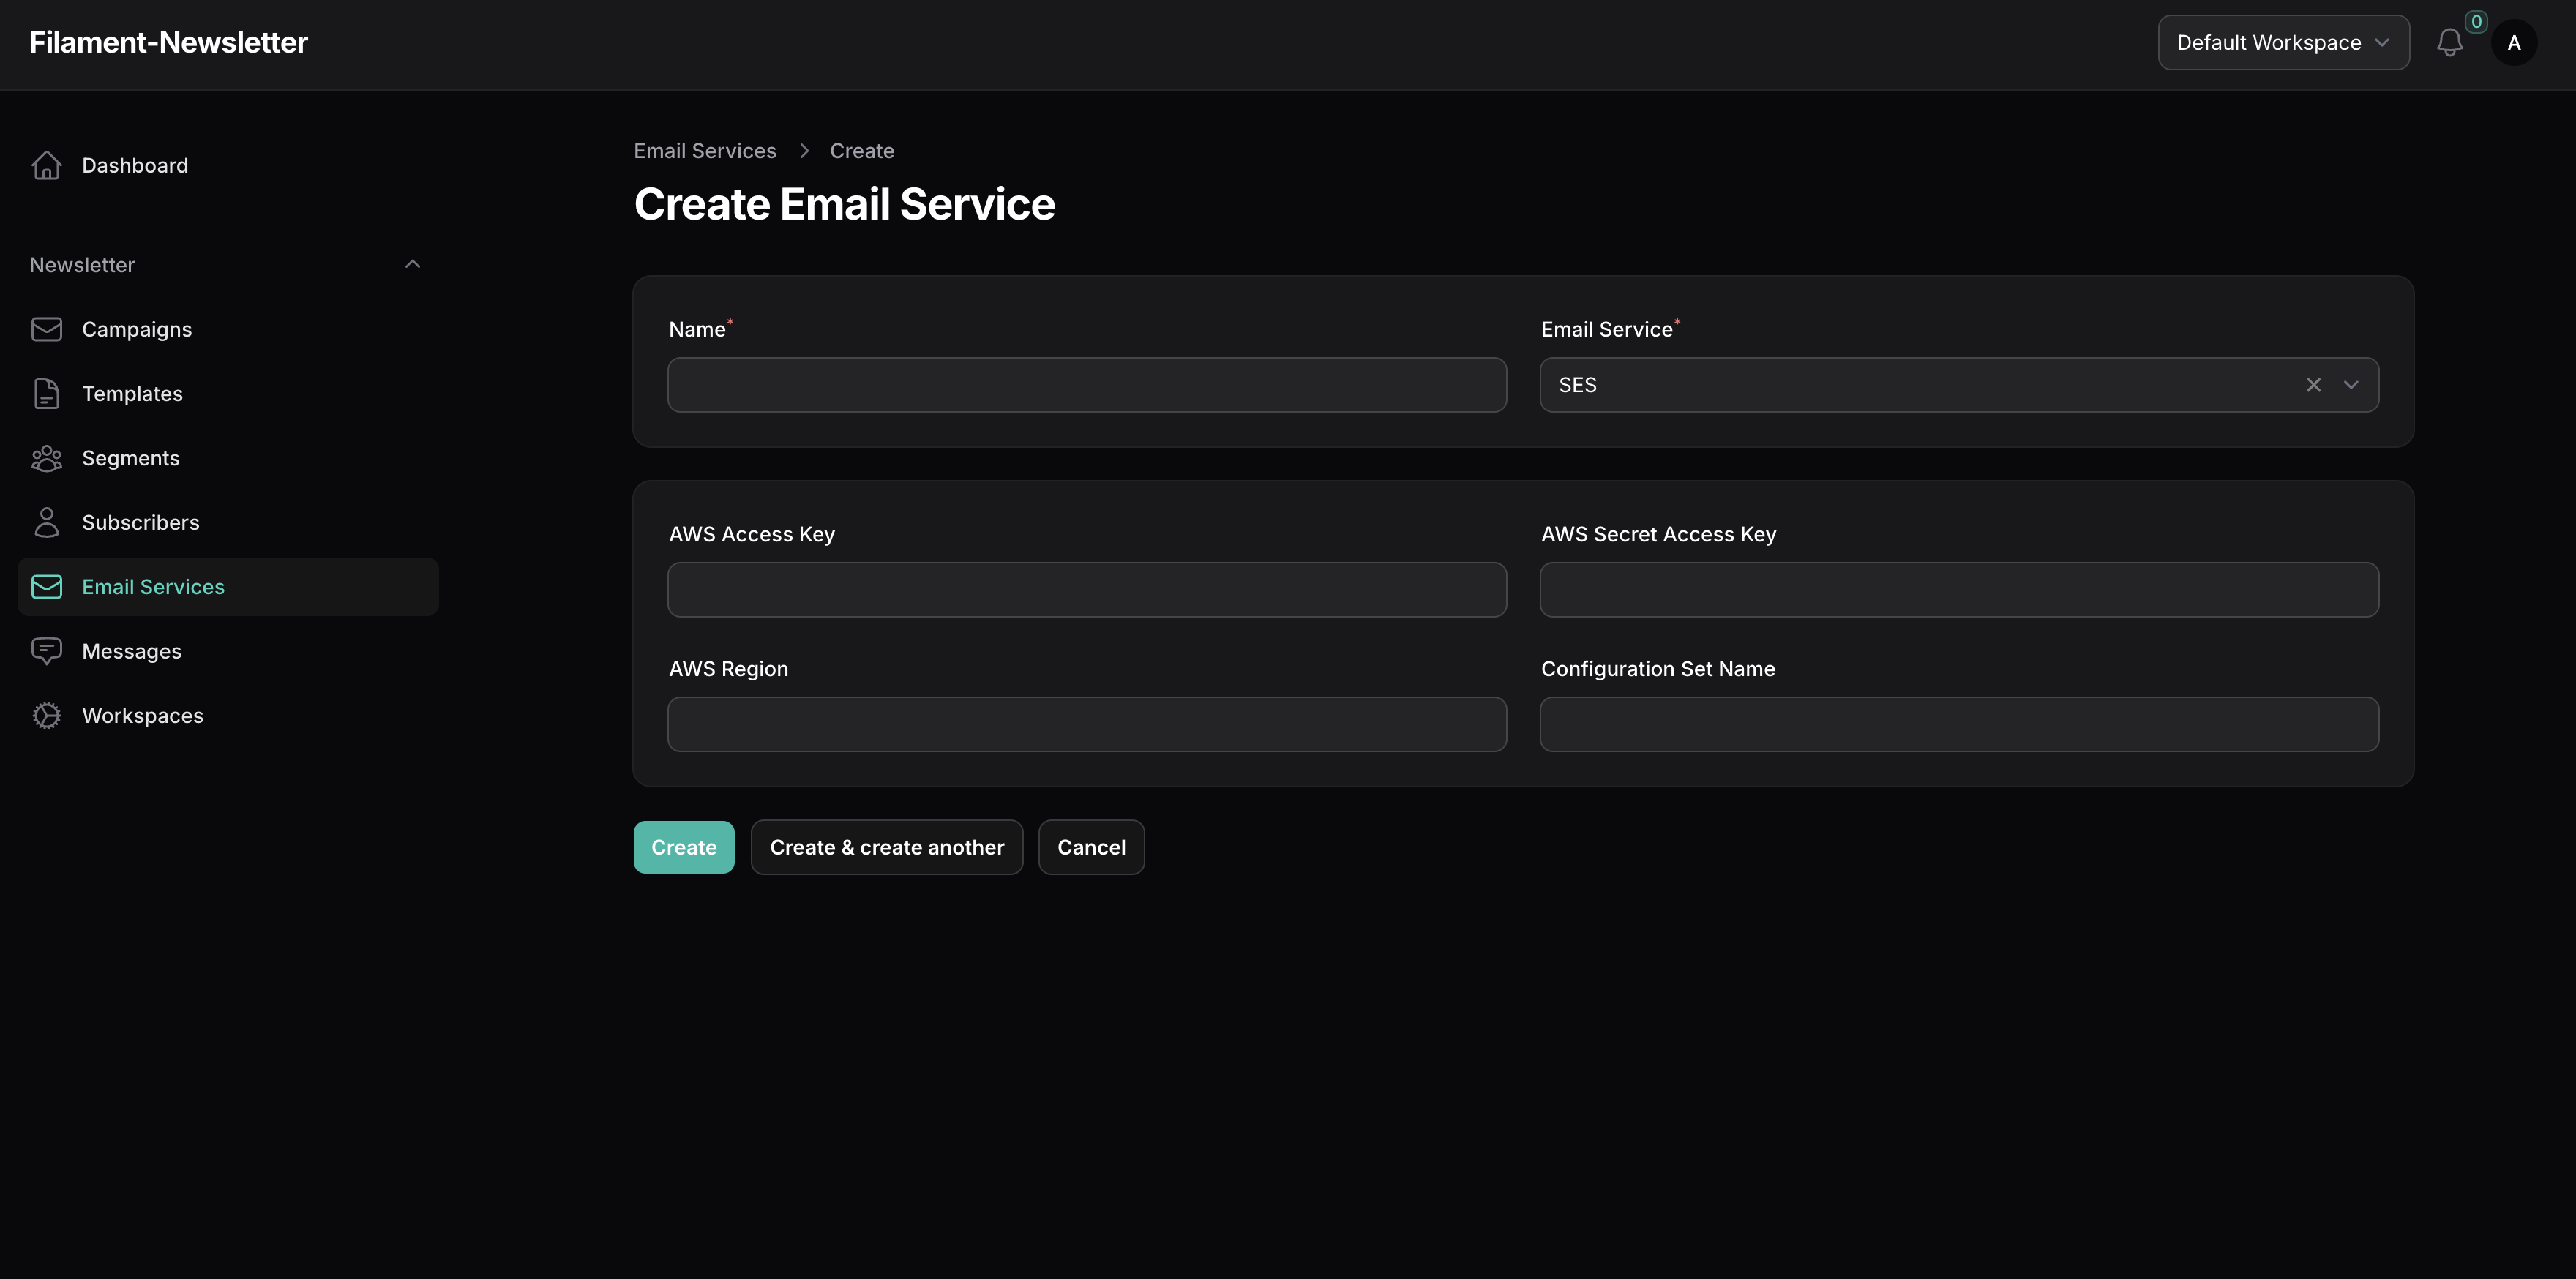
Task: Click the SES selected value
Action: coord(1577,385)
